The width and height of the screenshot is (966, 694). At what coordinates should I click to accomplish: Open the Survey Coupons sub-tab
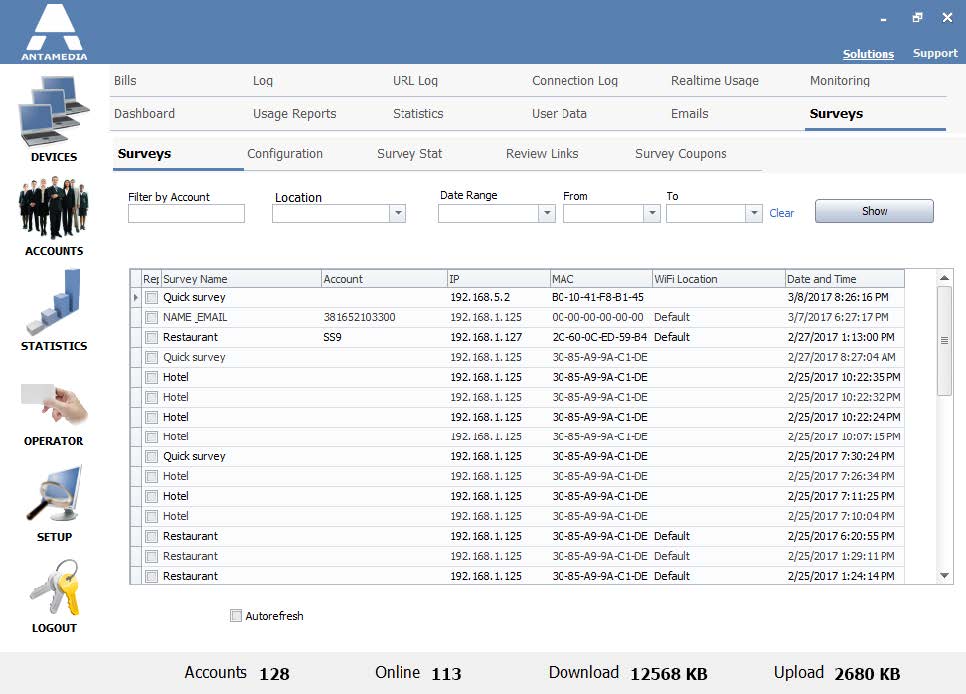(x=680, y=153)
